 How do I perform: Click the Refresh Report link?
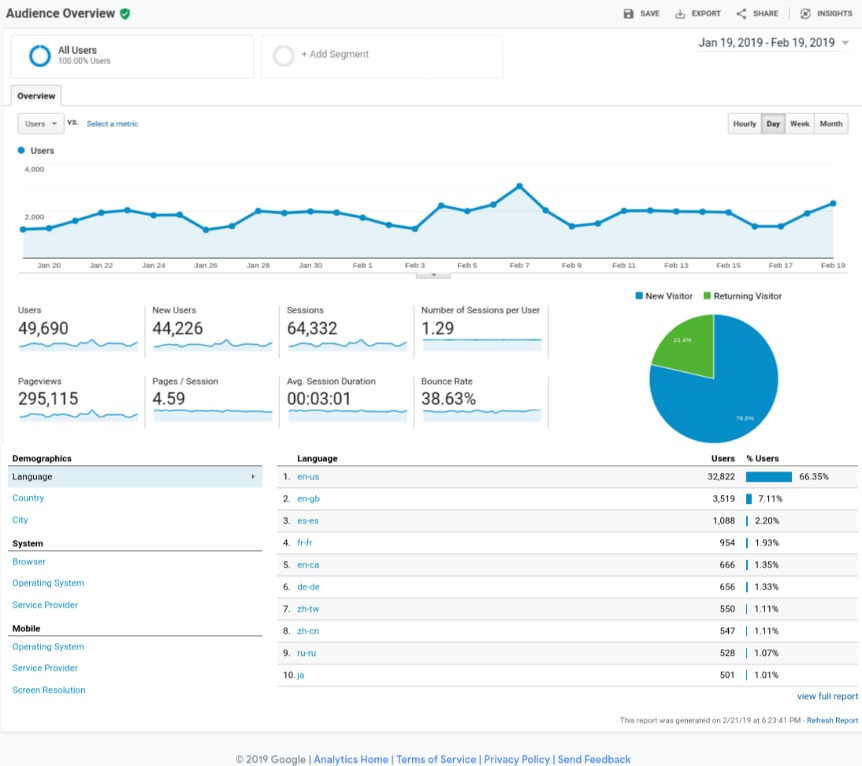(x=833, y=720)
